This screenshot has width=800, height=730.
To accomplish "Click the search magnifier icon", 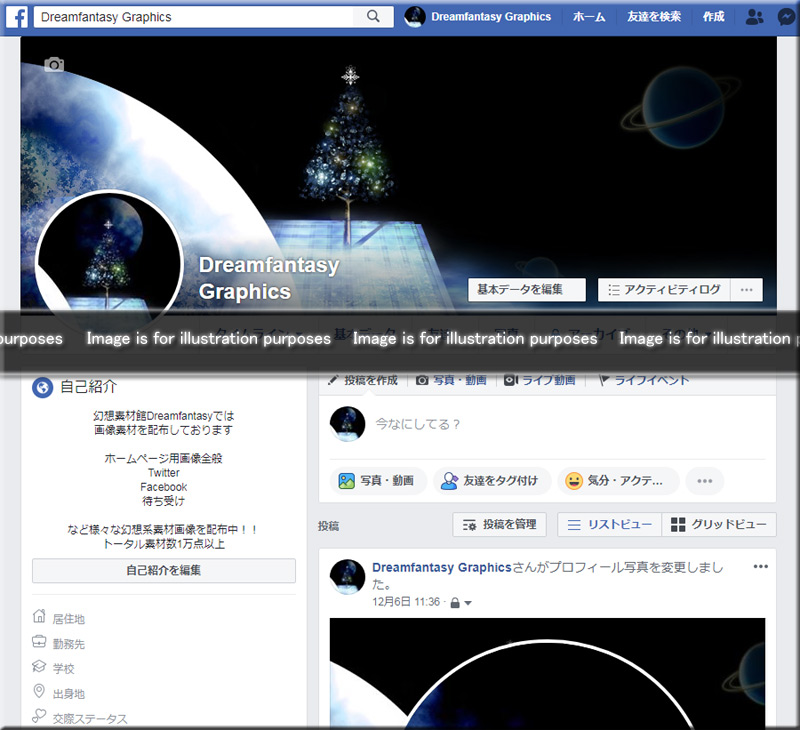I will click(374, 17).
